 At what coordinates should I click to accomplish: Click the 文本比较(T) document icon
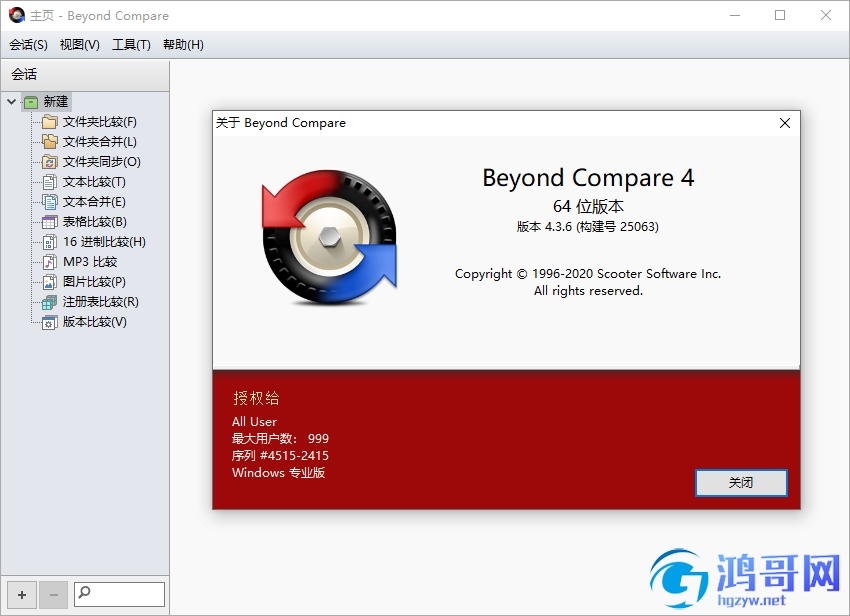49,182
